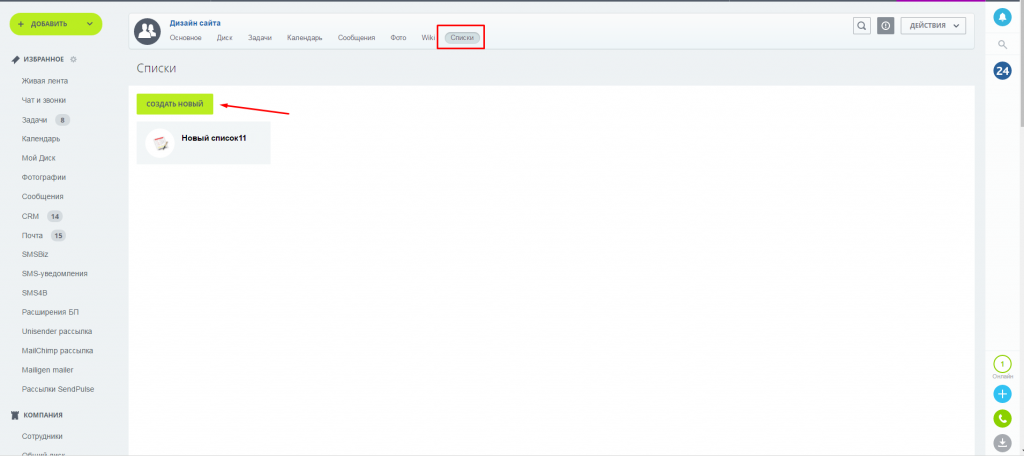Click the gray download icon
1024x456 pixels.
click(1002, 442)
